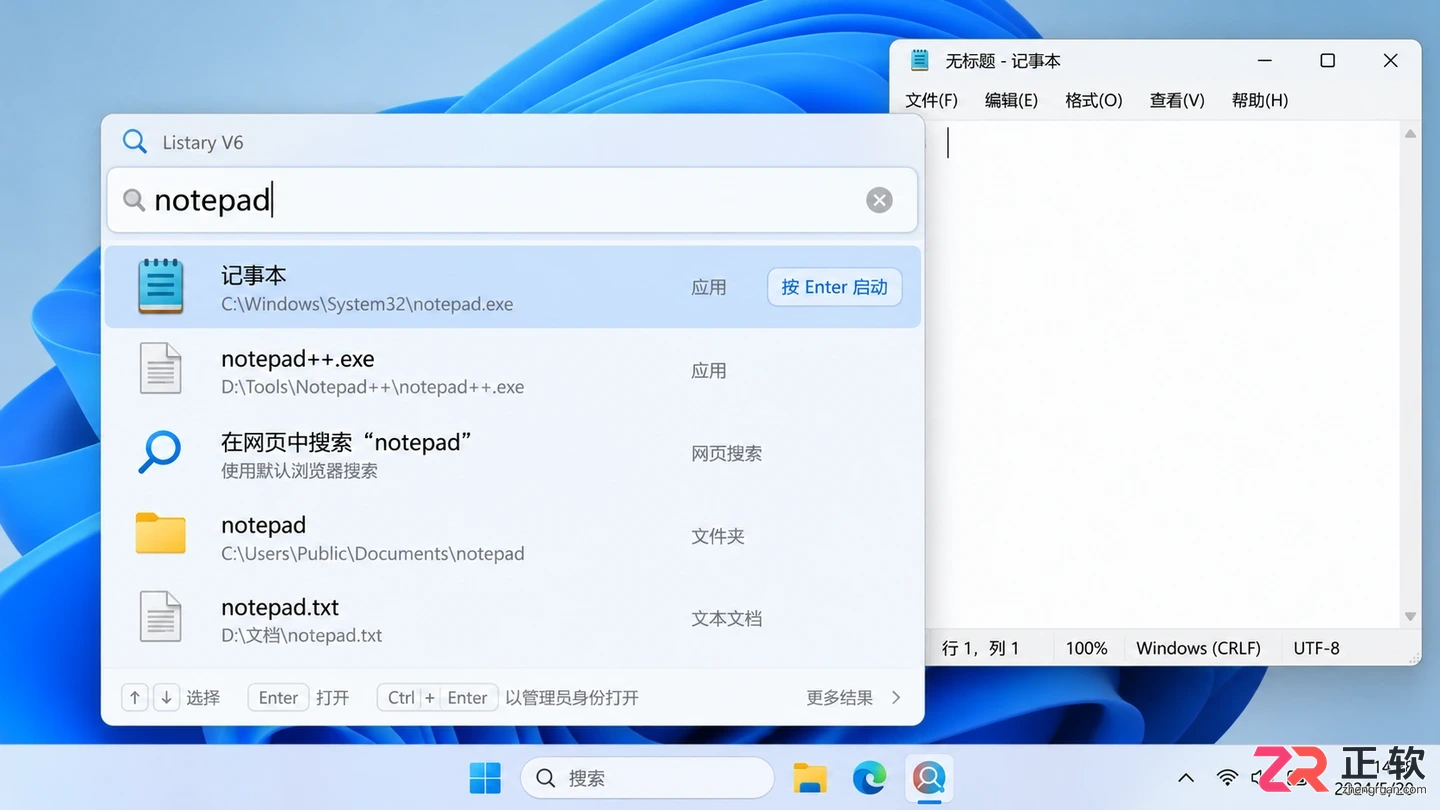
Task: Open the 帮助(H) menu in Notepad
Action: pyautogui.click(x=1260, y=100)
